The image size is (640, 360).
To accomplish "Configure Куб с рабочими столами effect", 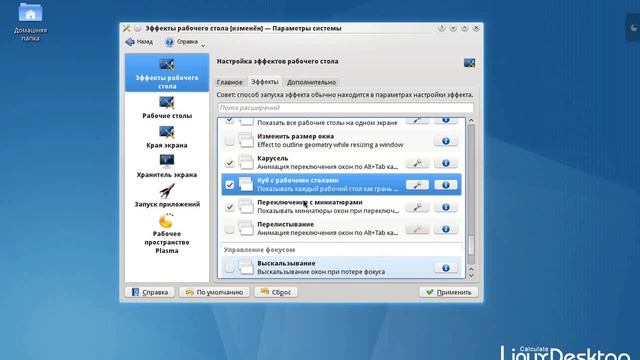I will pyautogui.click(x=417, y=185).
